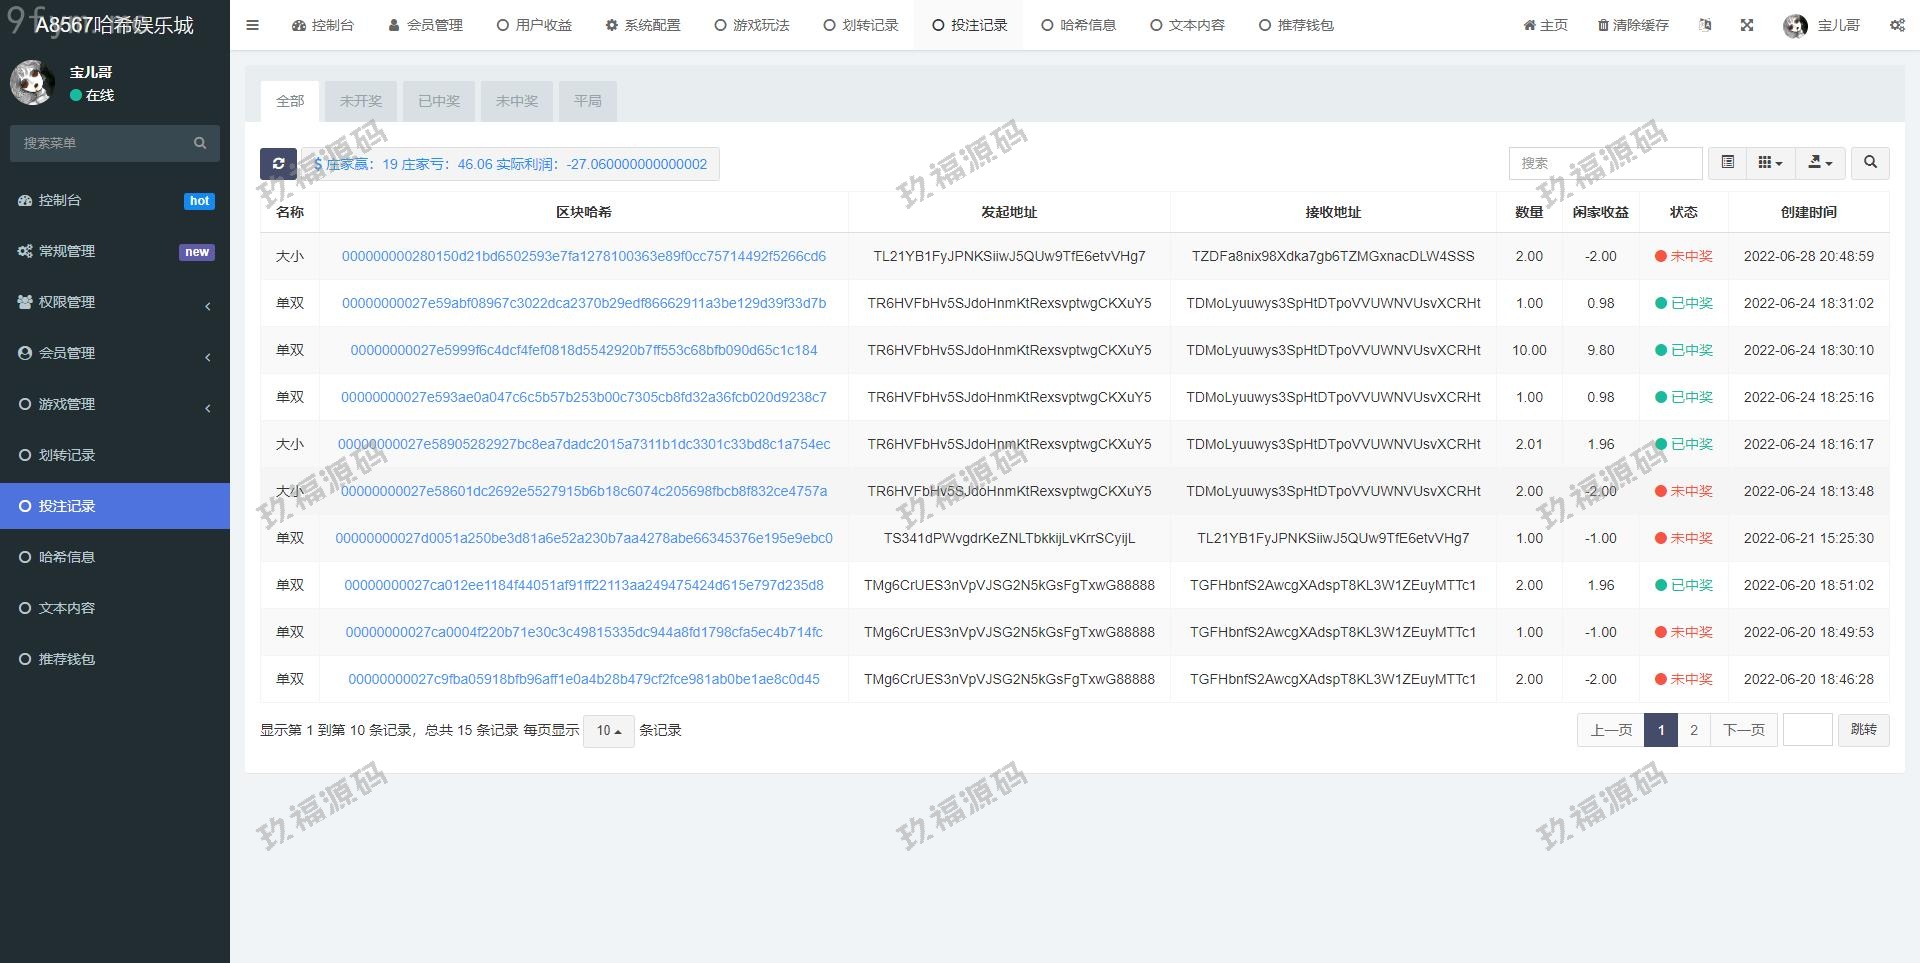Screen dimensions: 1920x963
Task: Open the page size dropdown showing 10
Action: [608, 731]
